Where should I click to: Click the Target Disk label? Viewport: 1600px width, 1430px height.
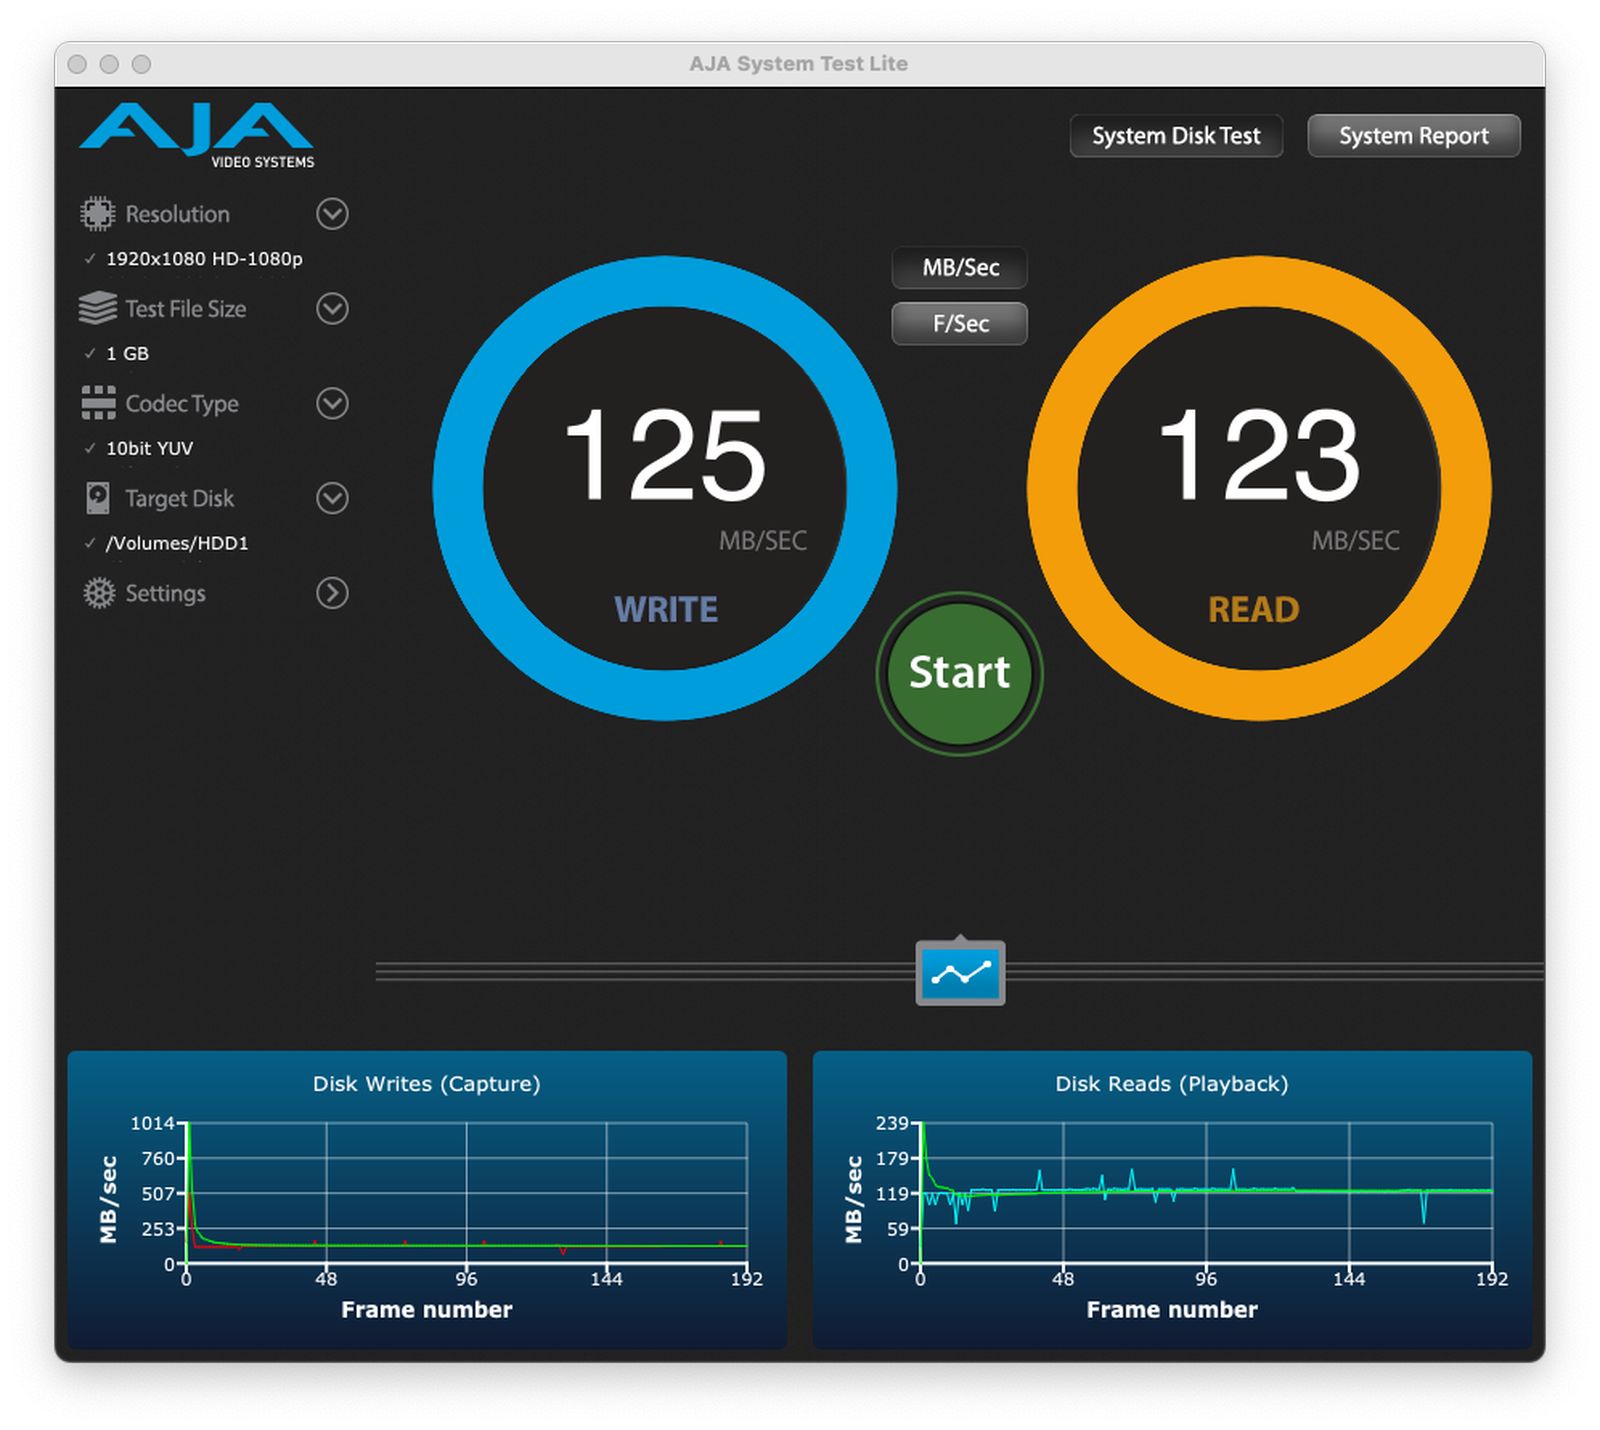click(x=179, y=498)
